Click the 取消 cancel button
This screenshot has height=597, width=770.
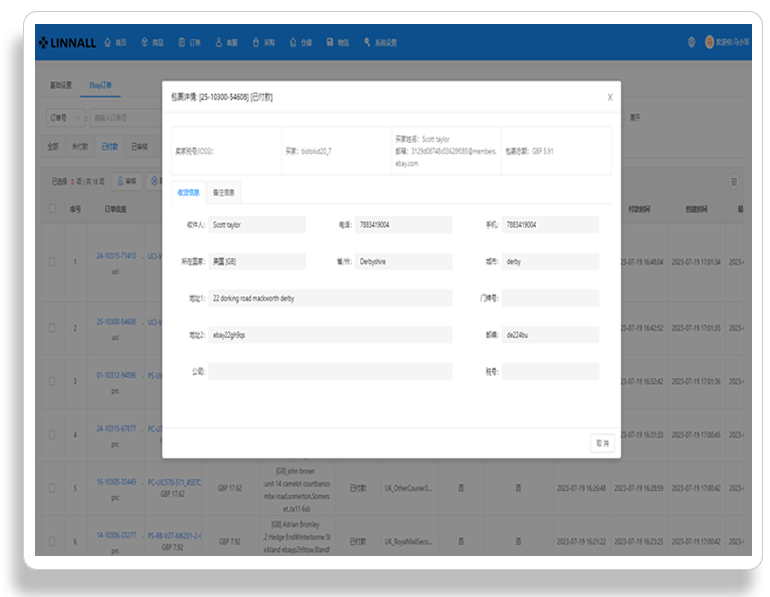(602, 443)
